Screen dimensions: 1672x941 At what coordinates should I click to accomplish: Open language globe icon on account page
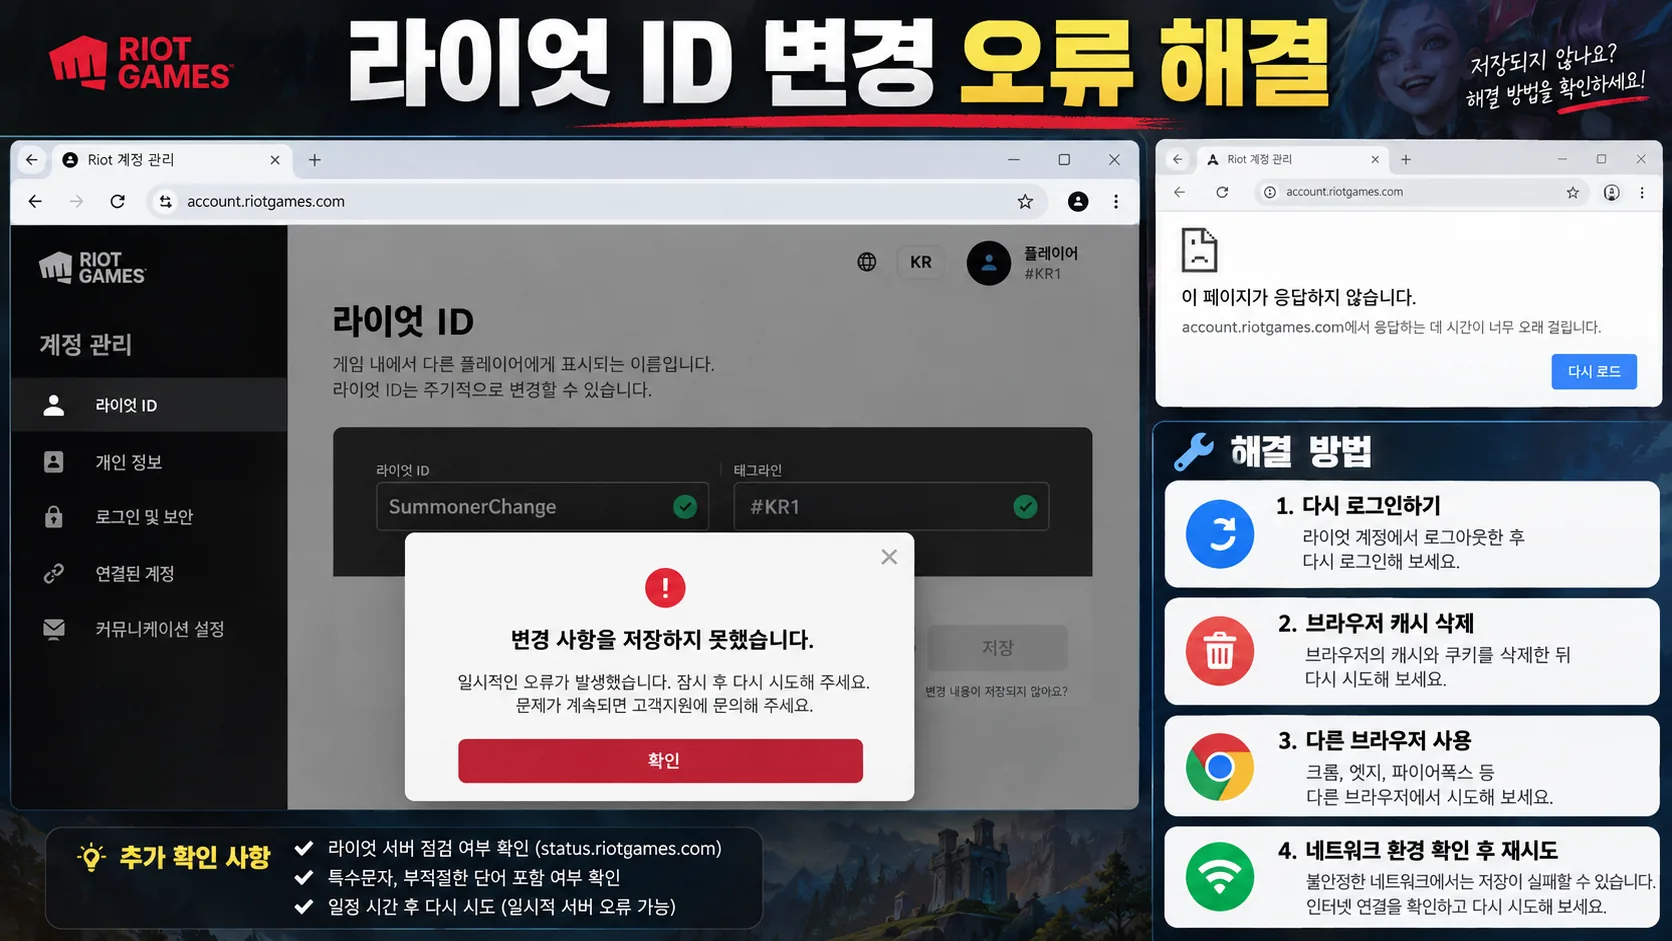coord(867,262)
